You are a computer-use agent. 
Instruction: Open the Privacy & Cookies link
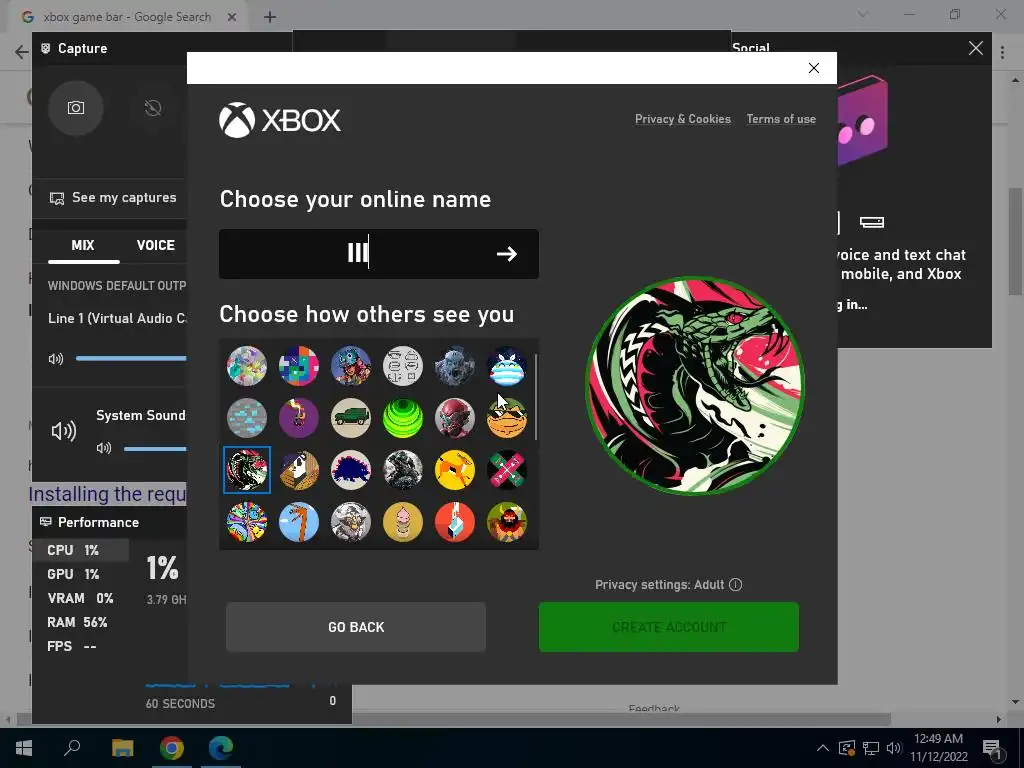tap(682, 119)
